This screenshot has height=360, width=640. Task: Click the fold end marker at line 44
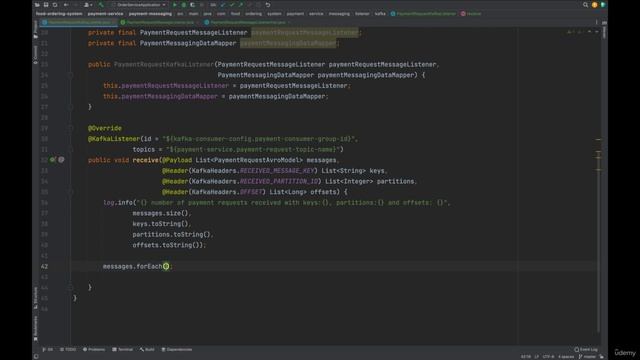click(70, 287)
